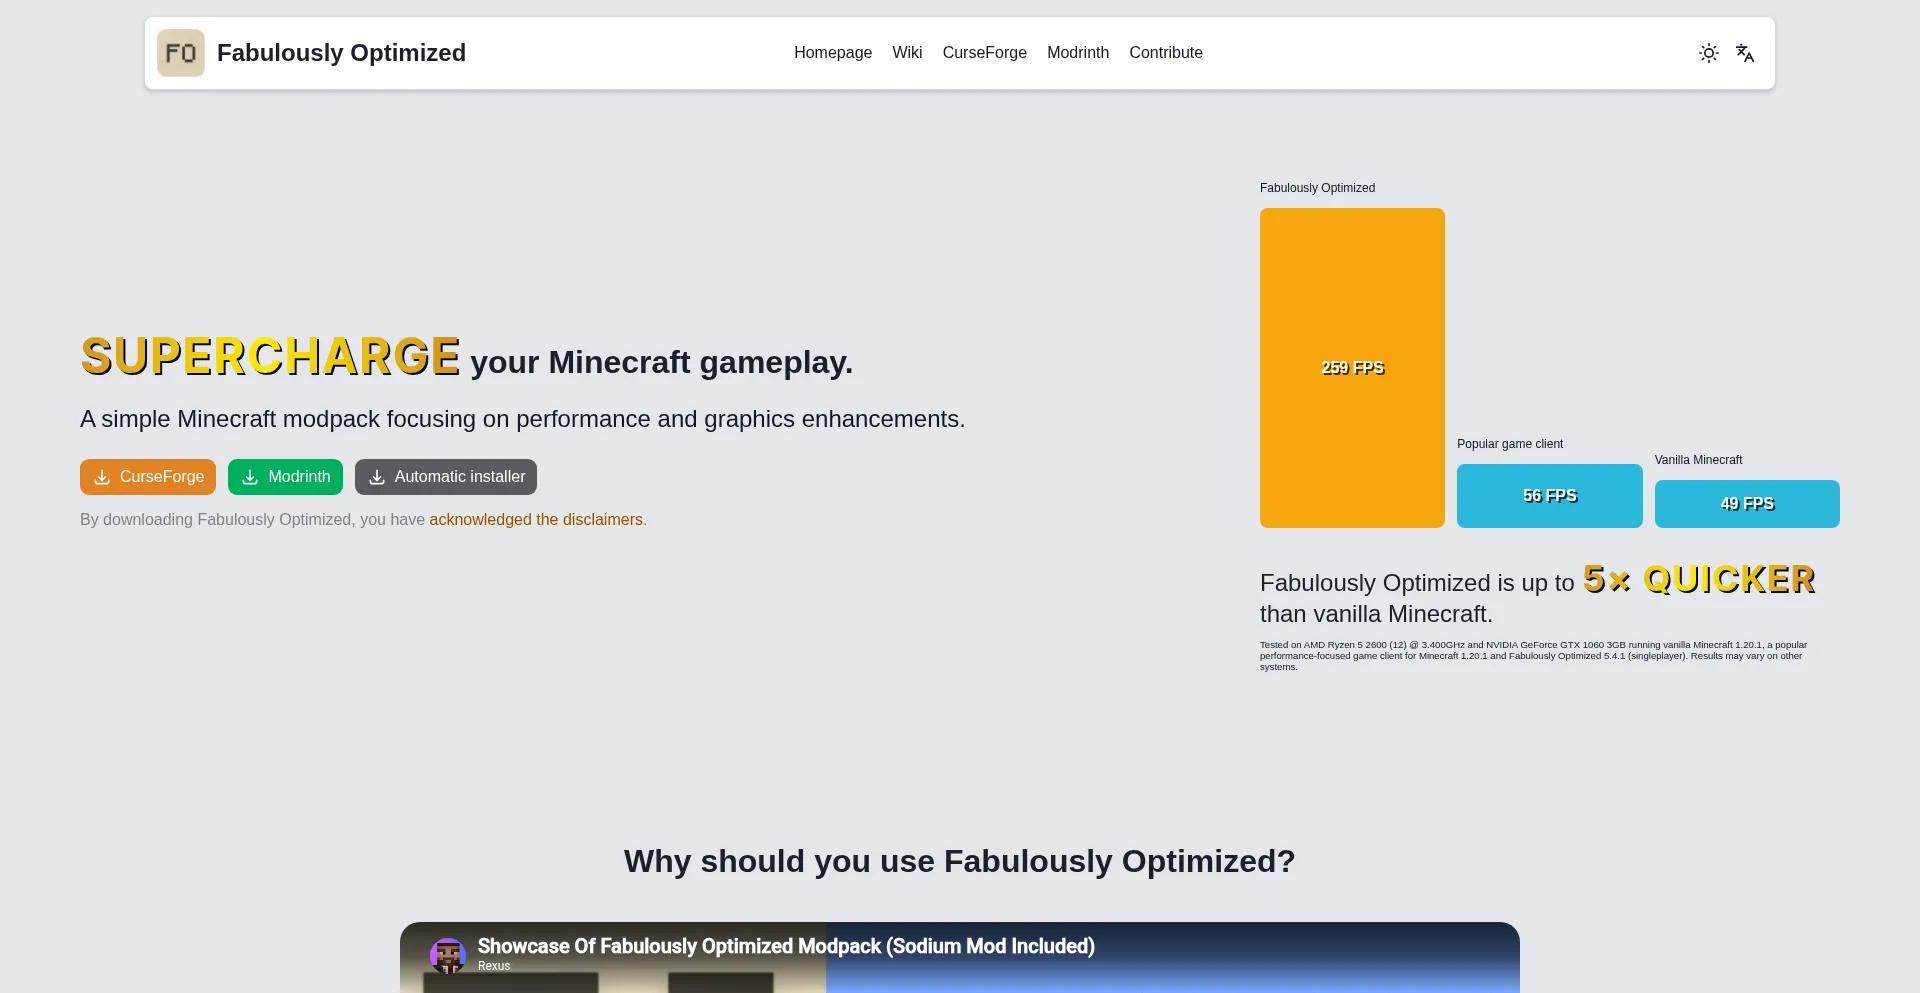Click the Fabulously Optimized site title
The width and height of the screenshot is (1920, 993).
341,53
